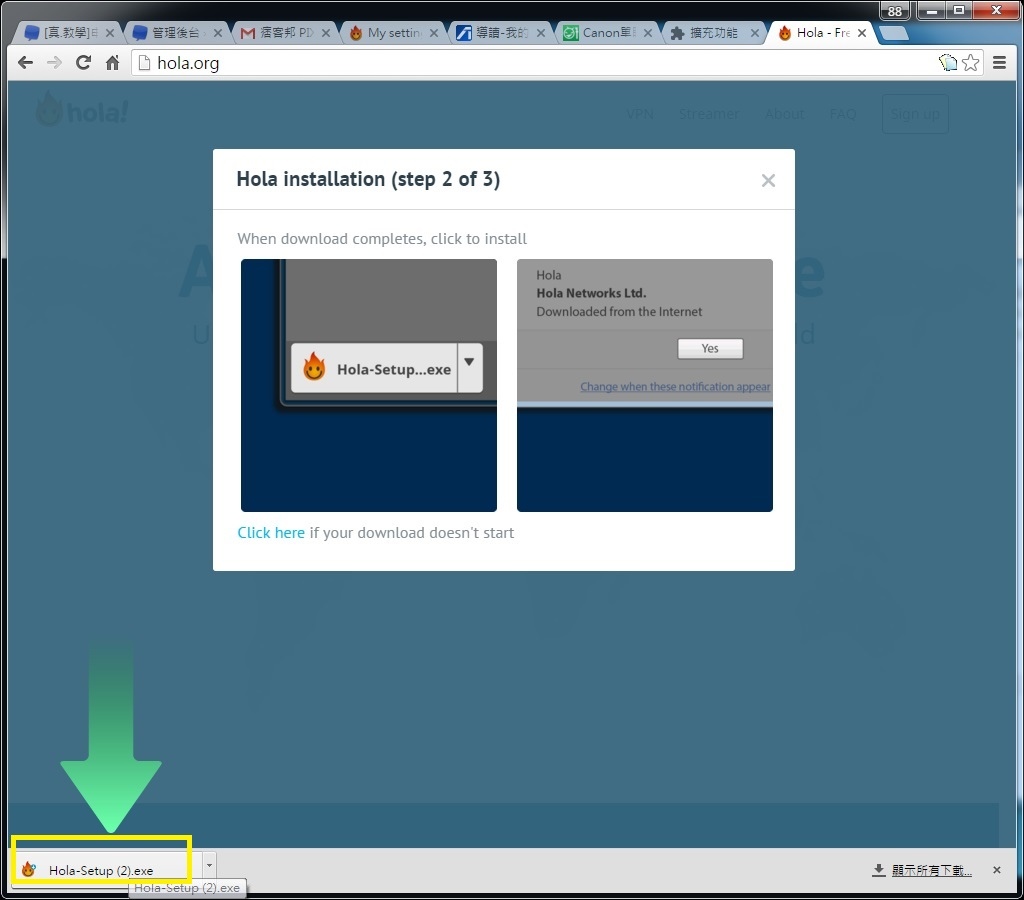Click the Hola Networks Ltd. Yes illustration thumbnail
This screenshot has height=900, width=1024.
645,385
